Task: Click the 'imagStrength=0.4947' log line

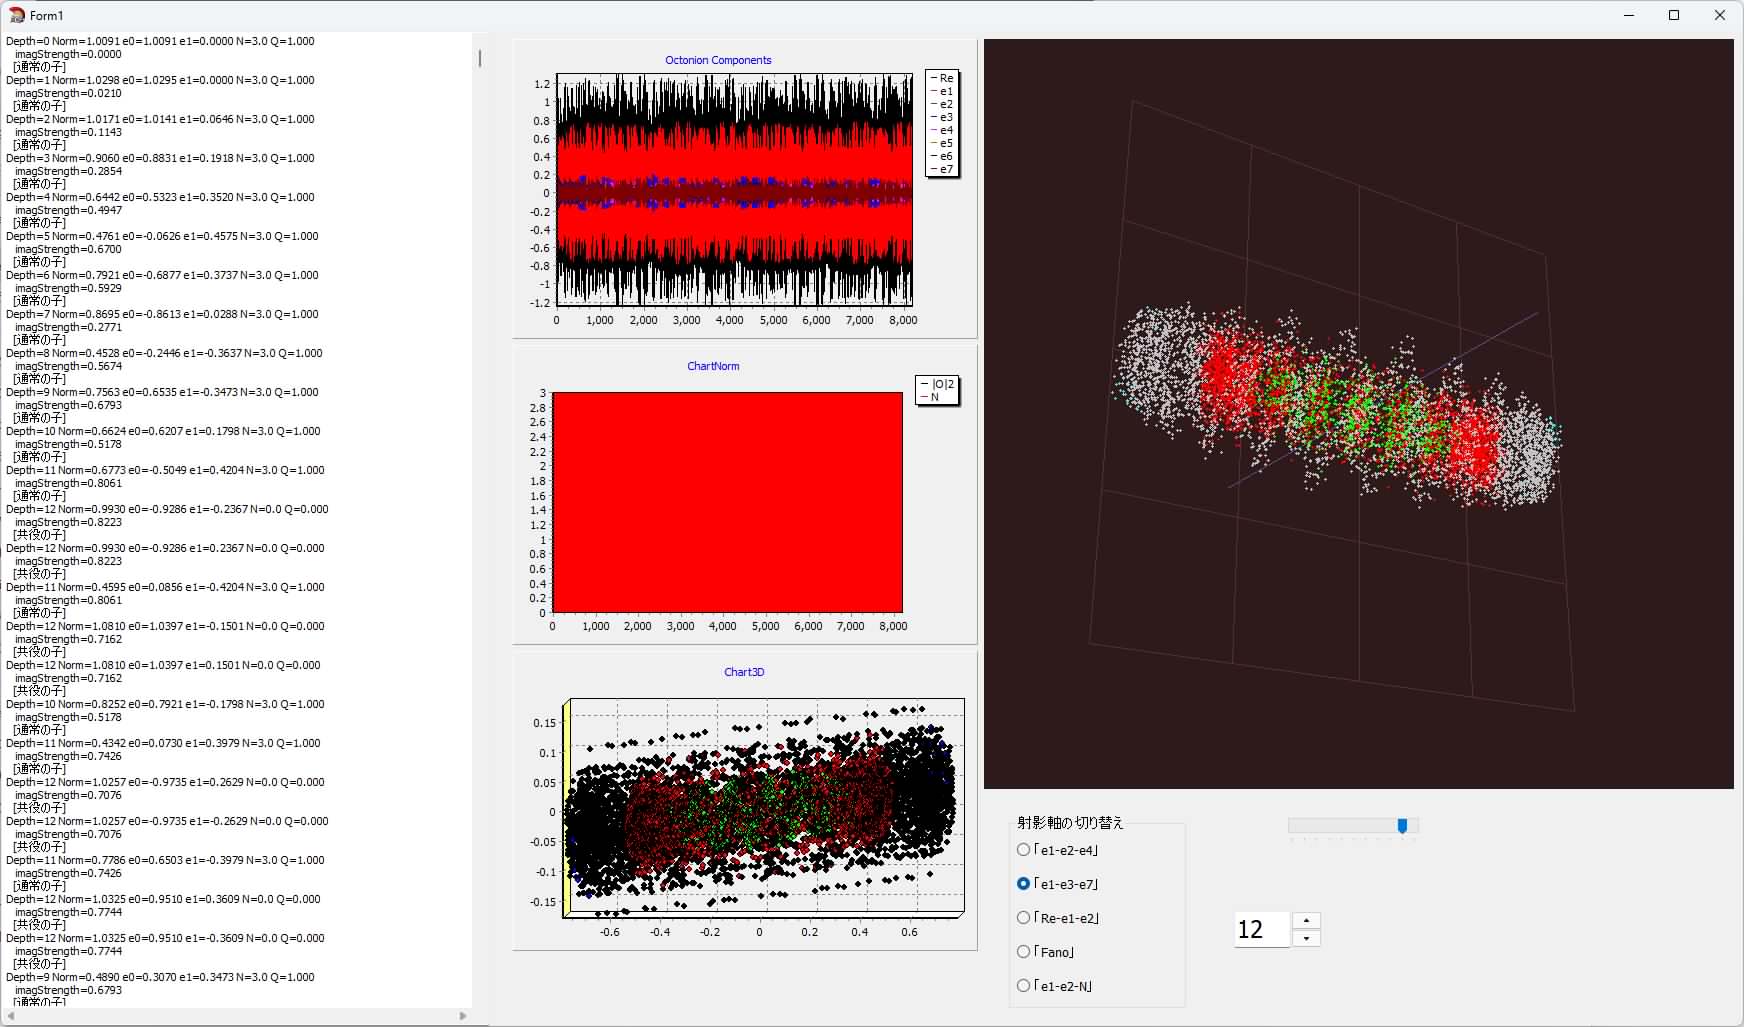Action: coord(68,210)
